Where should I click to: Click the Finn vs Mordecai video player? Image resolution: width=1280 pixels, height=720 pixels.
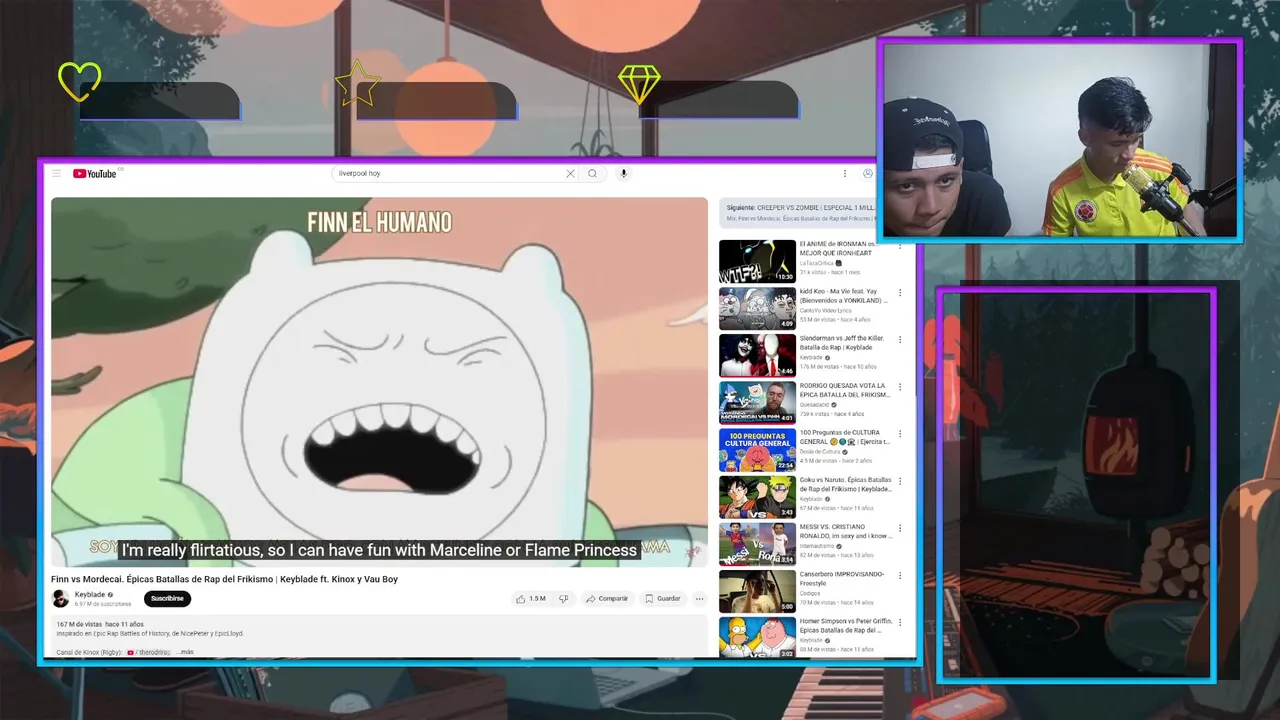[x=379, y=382]
